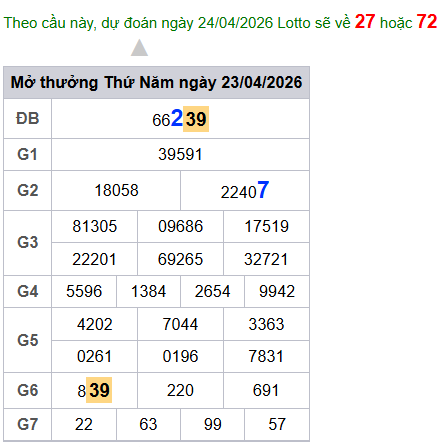Click G3 number 17519
This screenshot has width=440, height=447.
pos(266,226)
